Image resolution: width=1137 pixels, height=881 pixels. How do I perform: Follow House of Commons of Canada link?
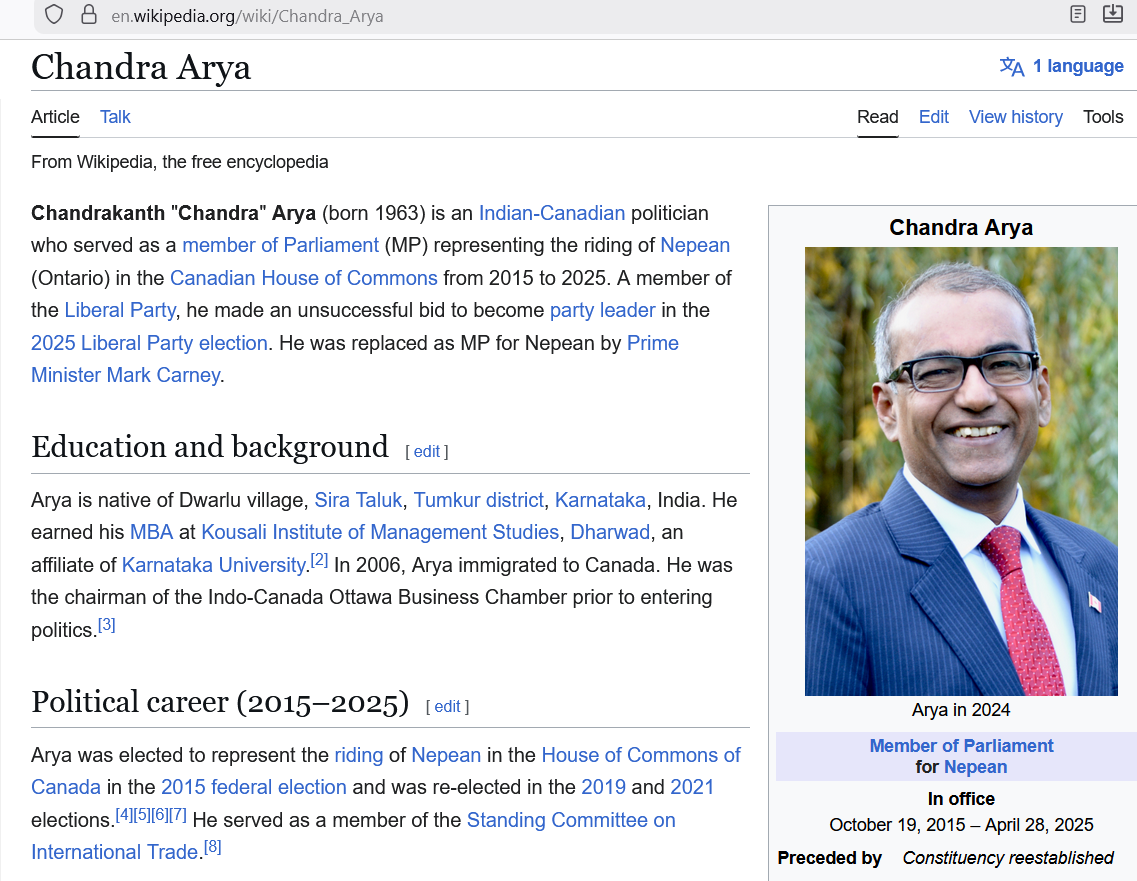[x=641, y=755]
